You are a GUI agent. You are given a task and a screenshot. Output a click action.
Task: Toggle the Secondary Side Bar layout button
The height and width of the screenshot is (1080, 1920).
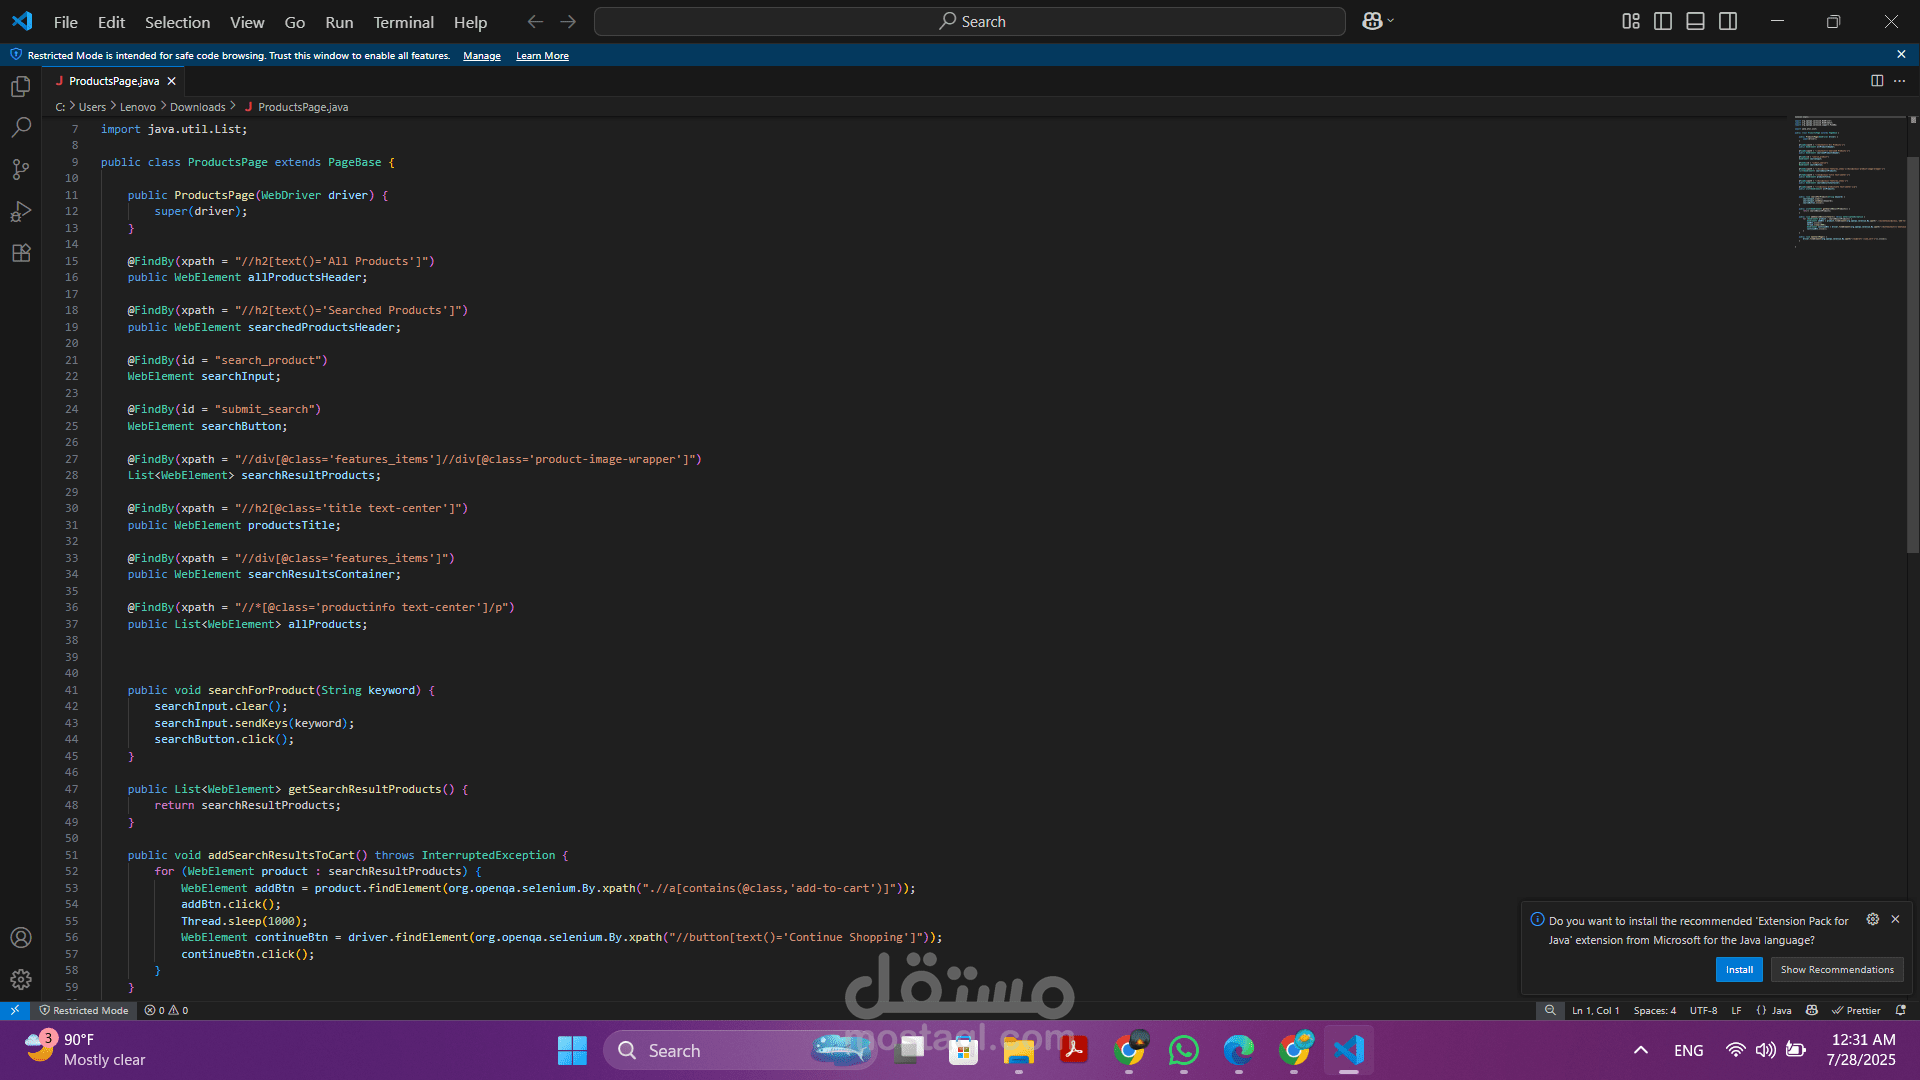(1728, 21)
